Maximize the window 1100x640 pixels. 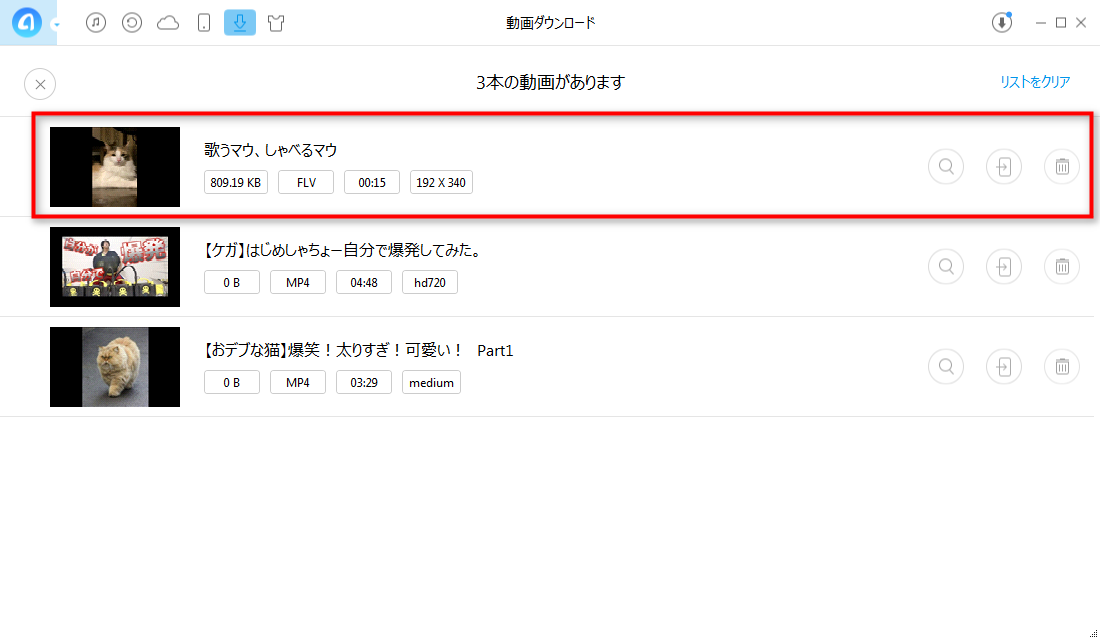(1061, 23)
